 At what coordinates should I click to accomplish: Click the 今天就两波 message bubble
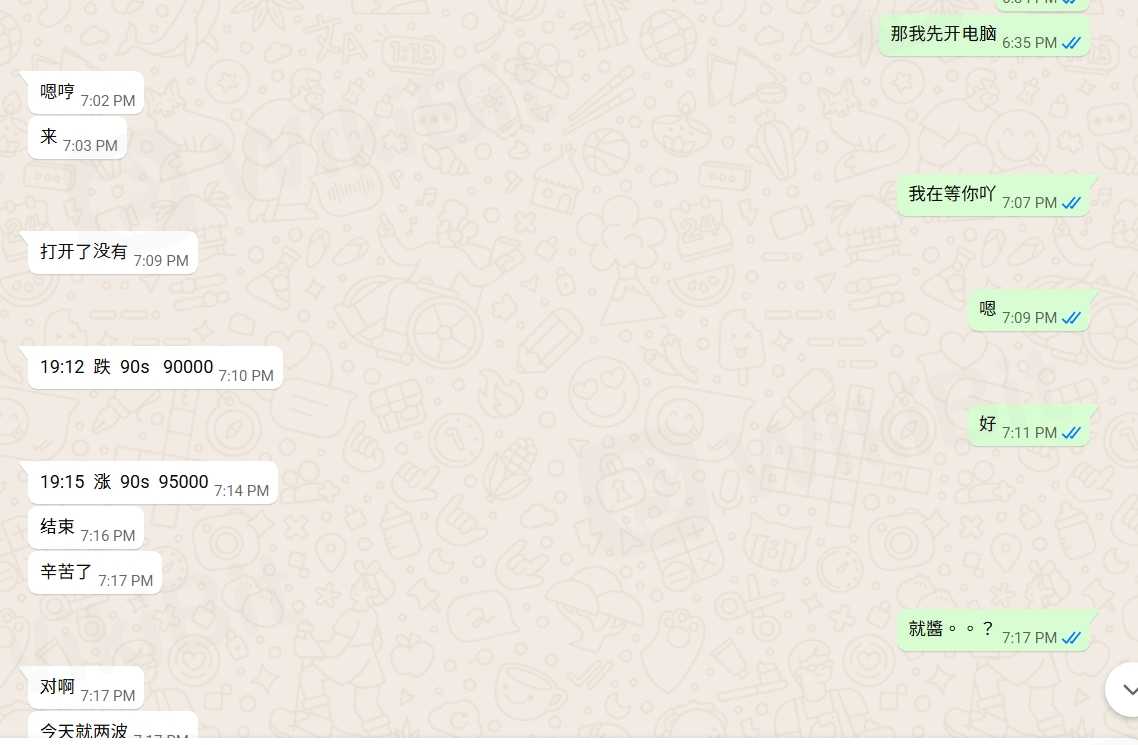pyautogui.click(x=112, y=725)
